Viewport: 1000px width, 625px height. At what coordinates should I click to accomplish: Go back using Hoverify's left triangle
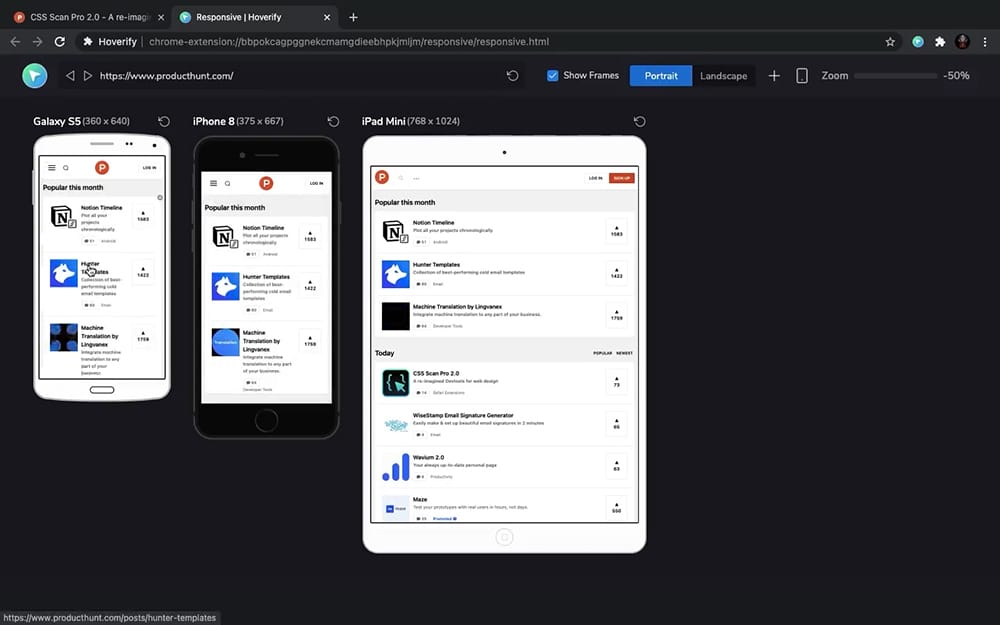(70, 76)
